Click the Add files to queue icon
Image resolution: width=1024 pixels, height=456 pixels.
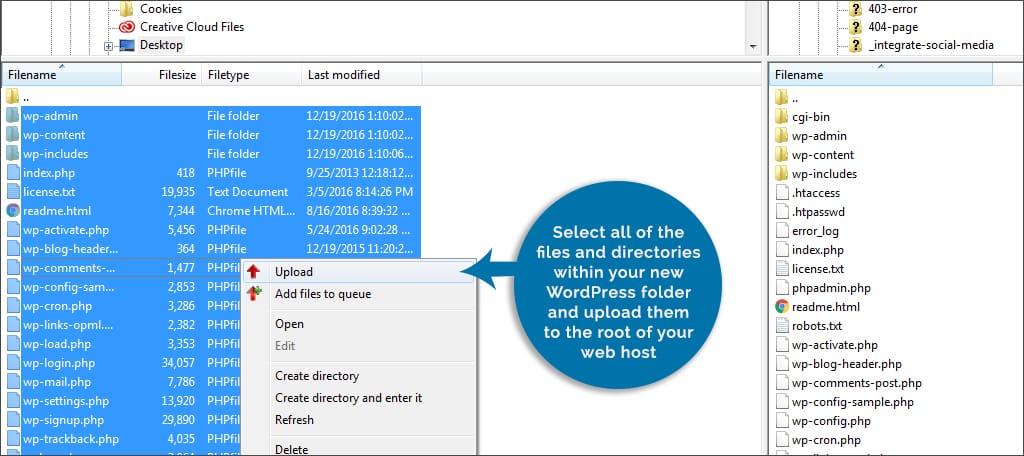click(253, 293)
